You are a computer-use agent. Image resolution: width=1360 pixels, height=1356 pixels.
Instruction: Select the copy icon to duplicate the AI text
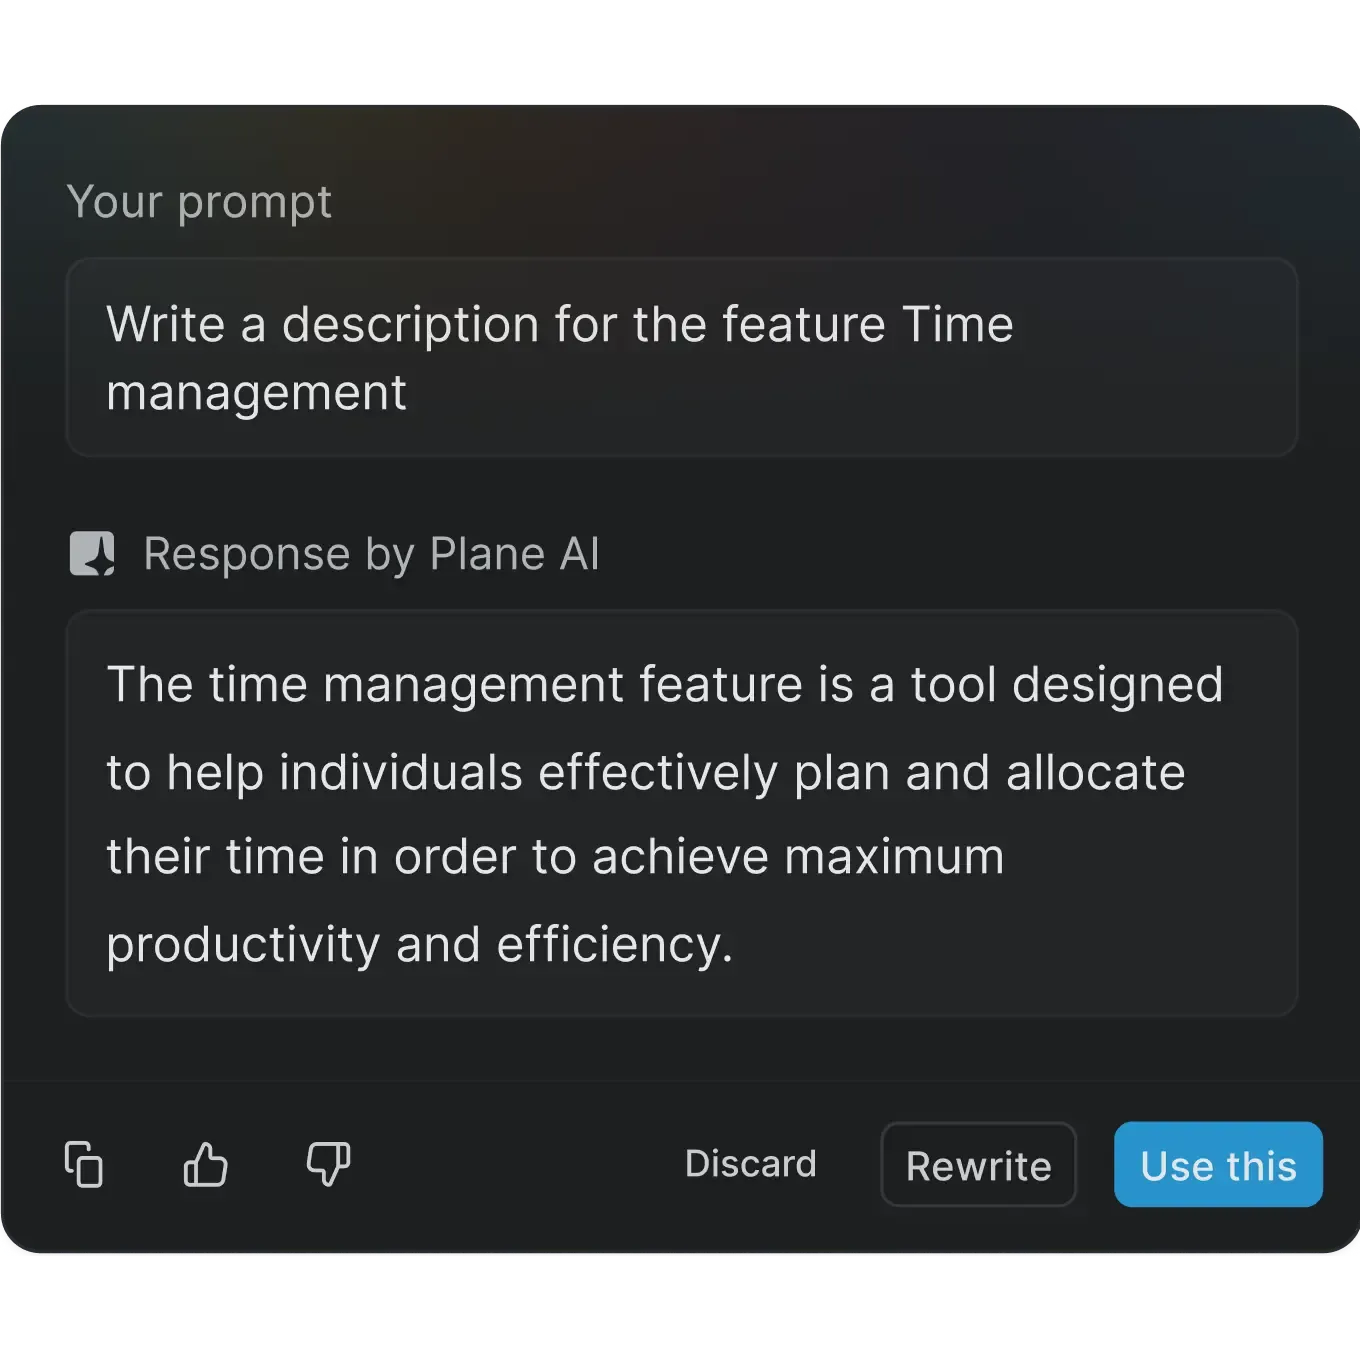(x=84, y=1164)
